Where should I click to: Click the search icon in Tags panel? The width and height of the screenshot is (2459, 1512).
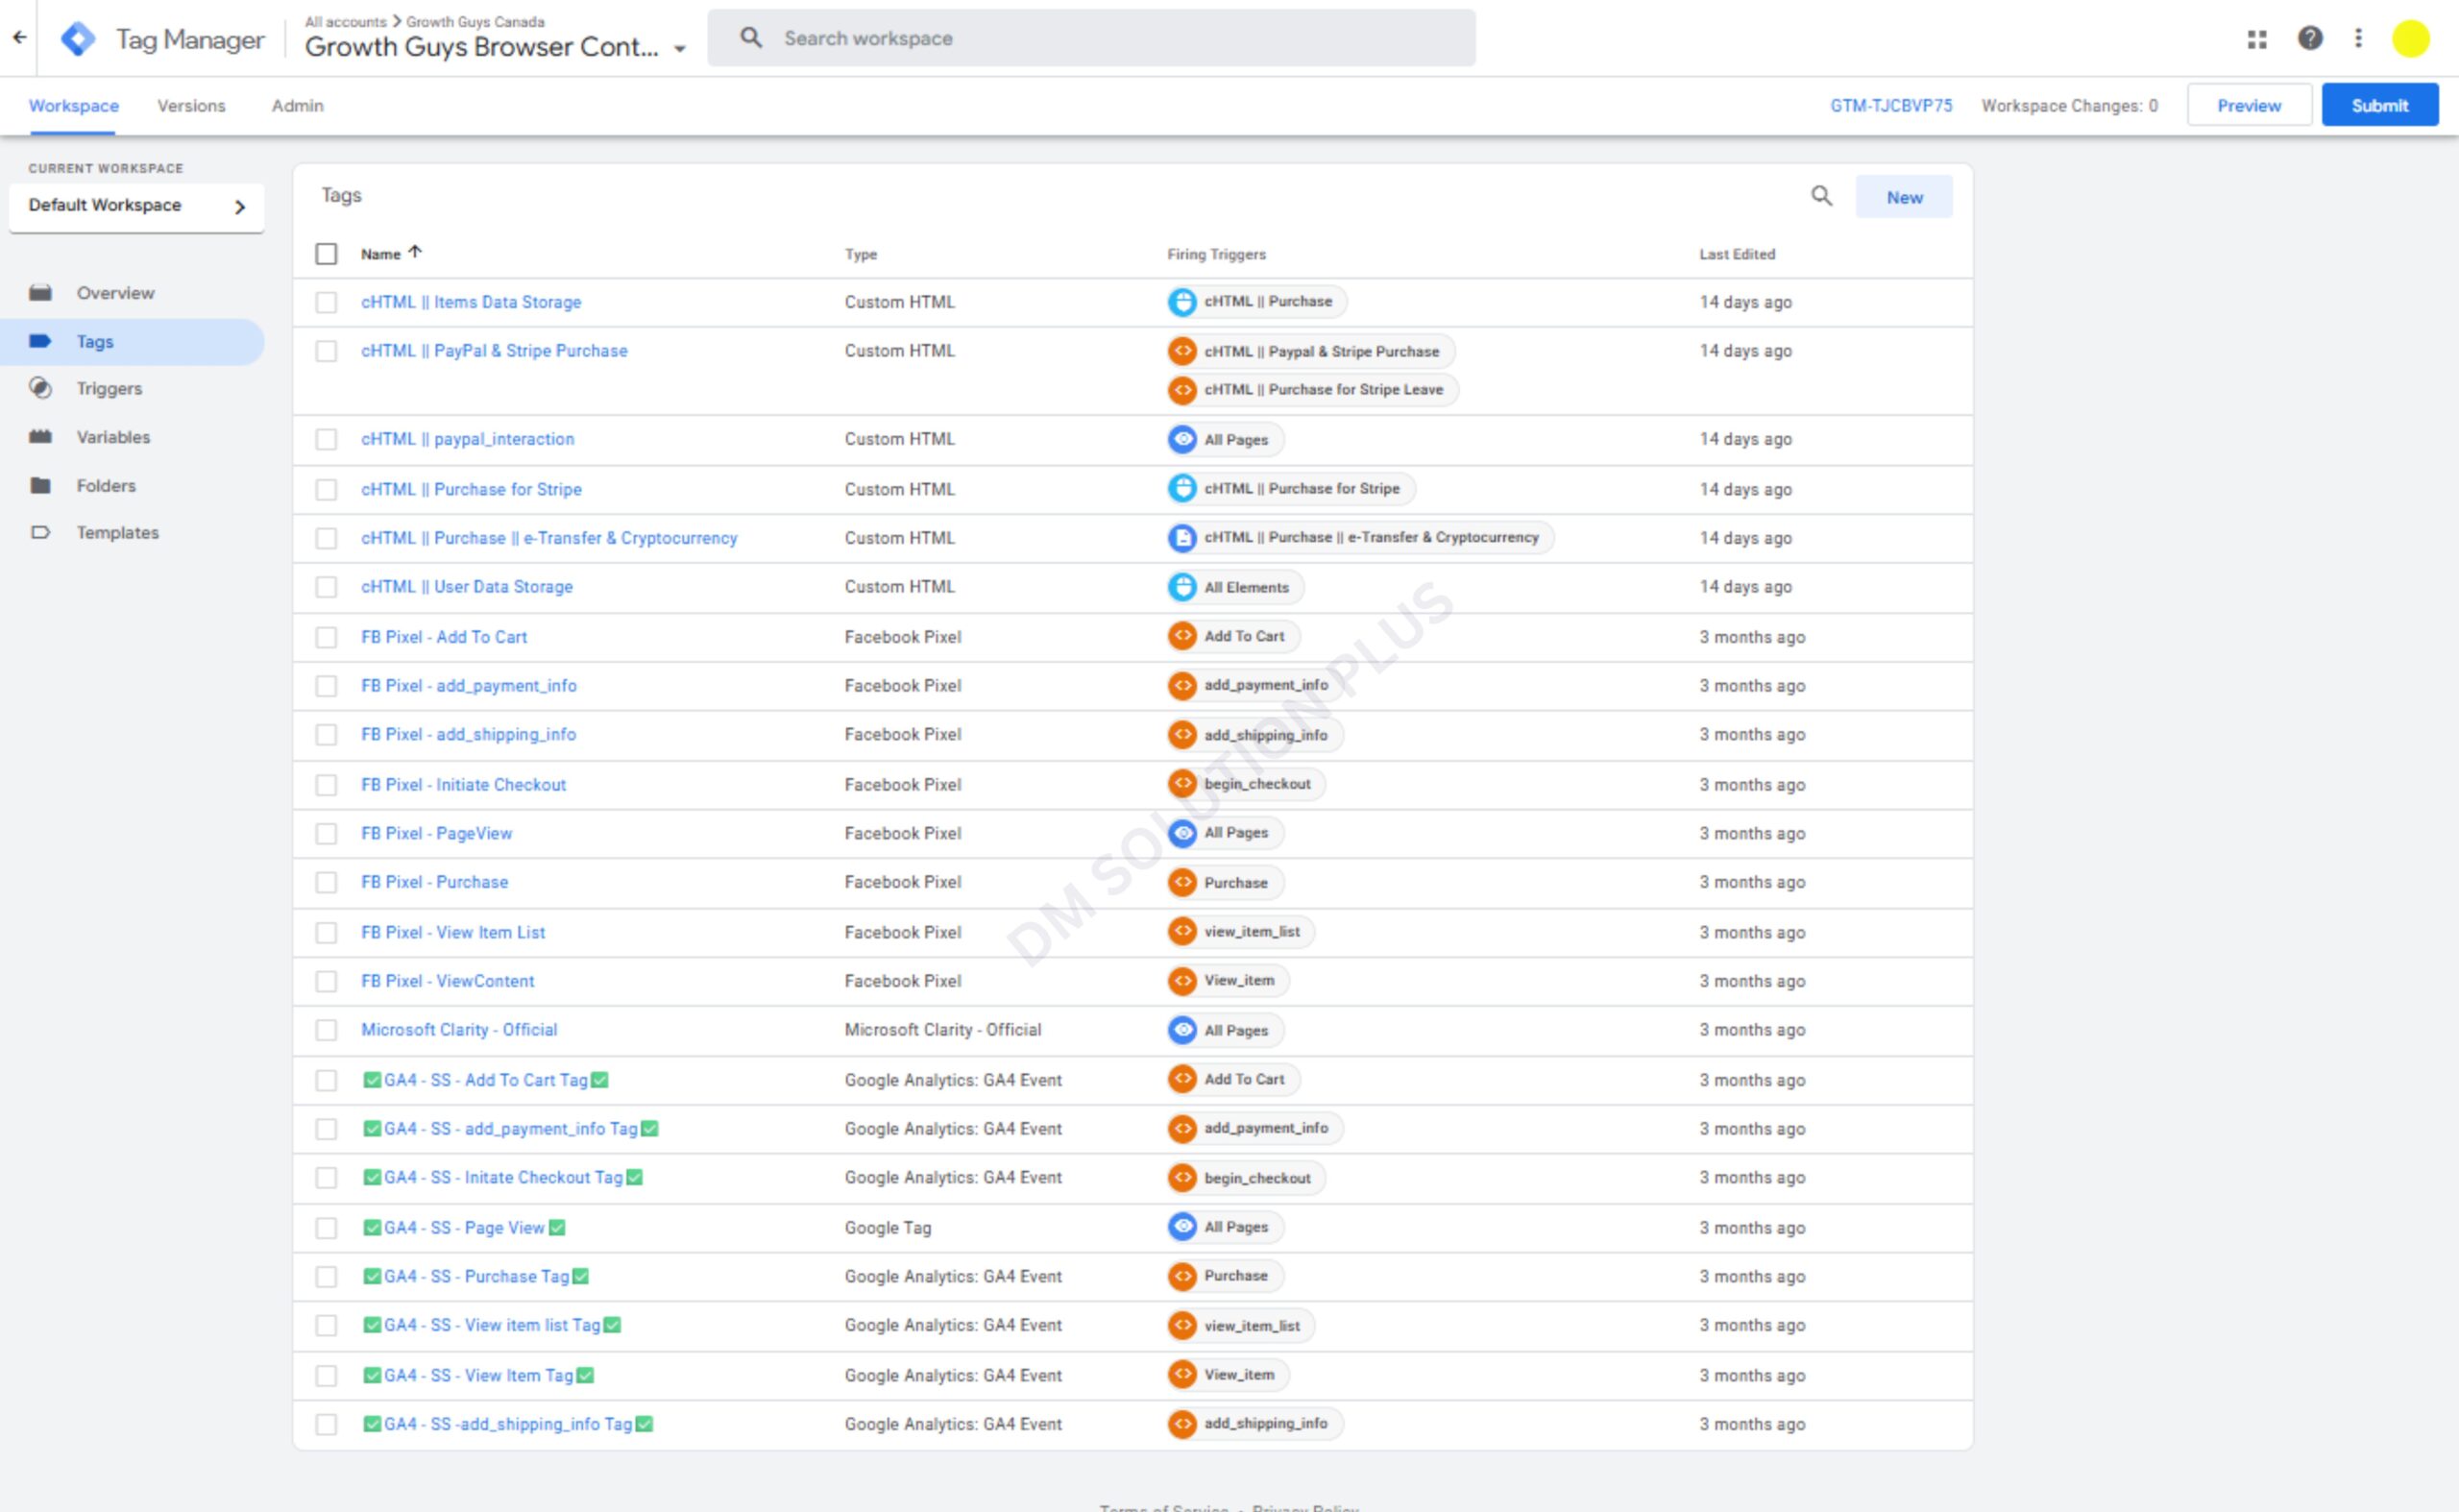point(1821,196)
